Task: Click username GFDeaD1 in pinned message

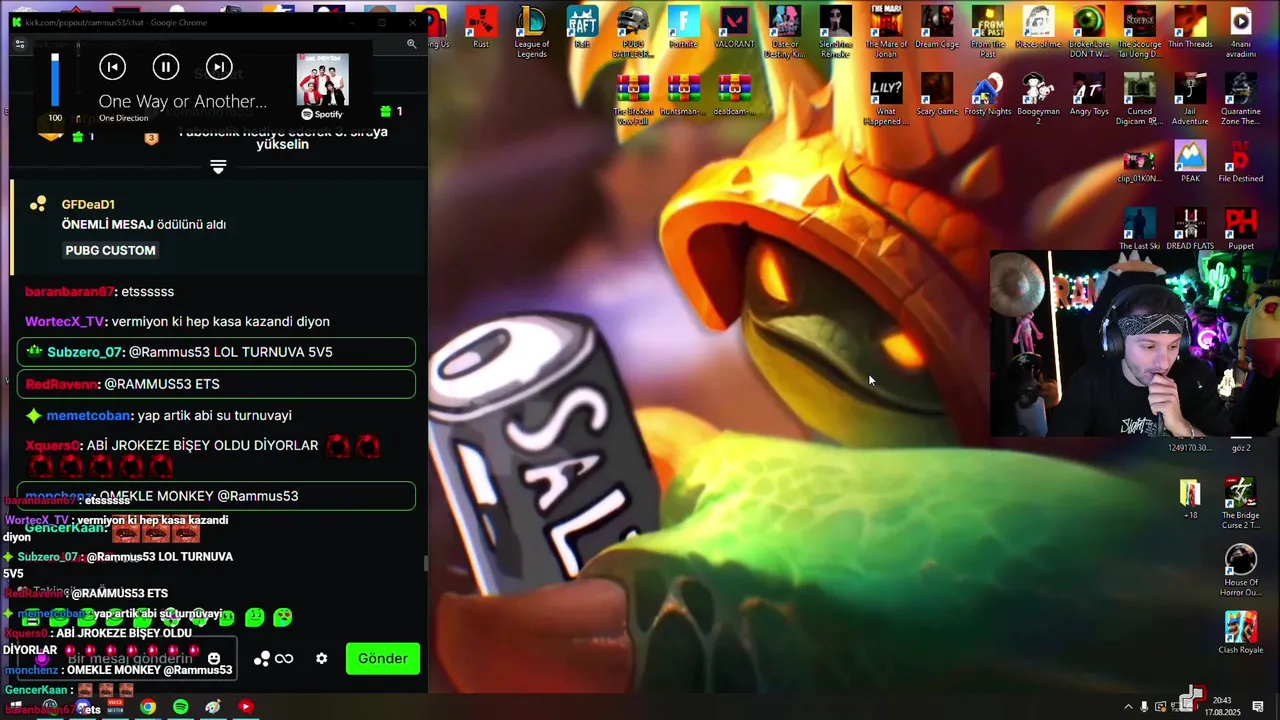Action: (88, 204)
